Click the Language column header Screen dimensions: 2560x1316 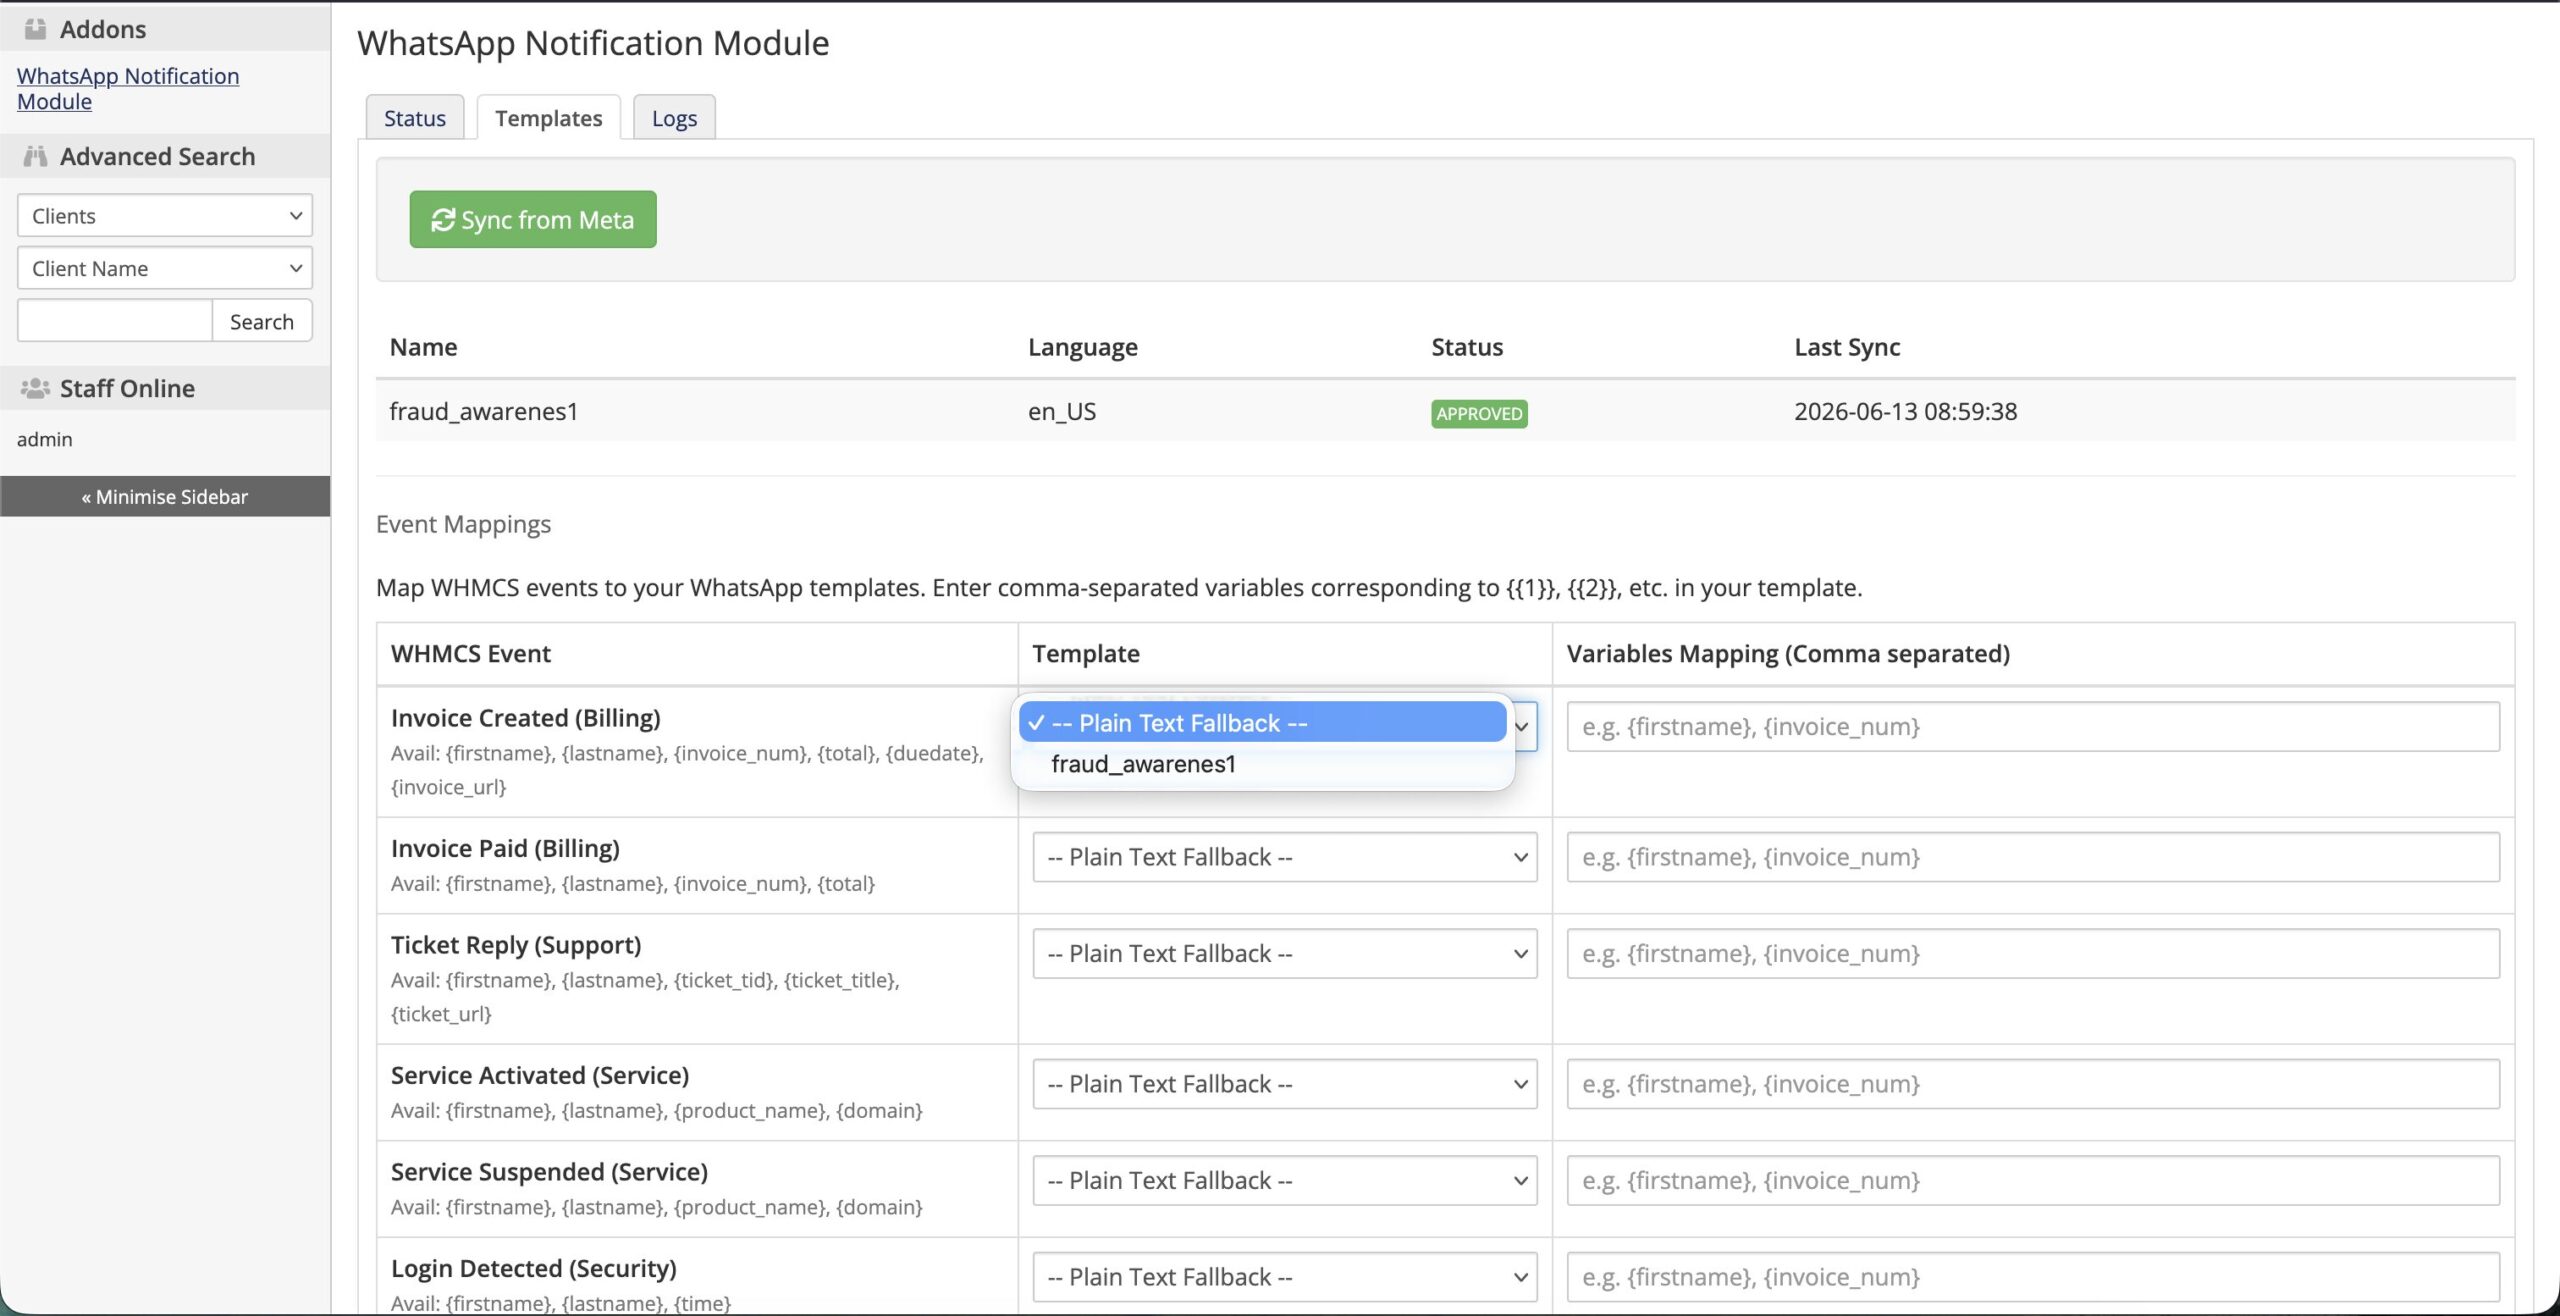click(x=1083, y=347)
